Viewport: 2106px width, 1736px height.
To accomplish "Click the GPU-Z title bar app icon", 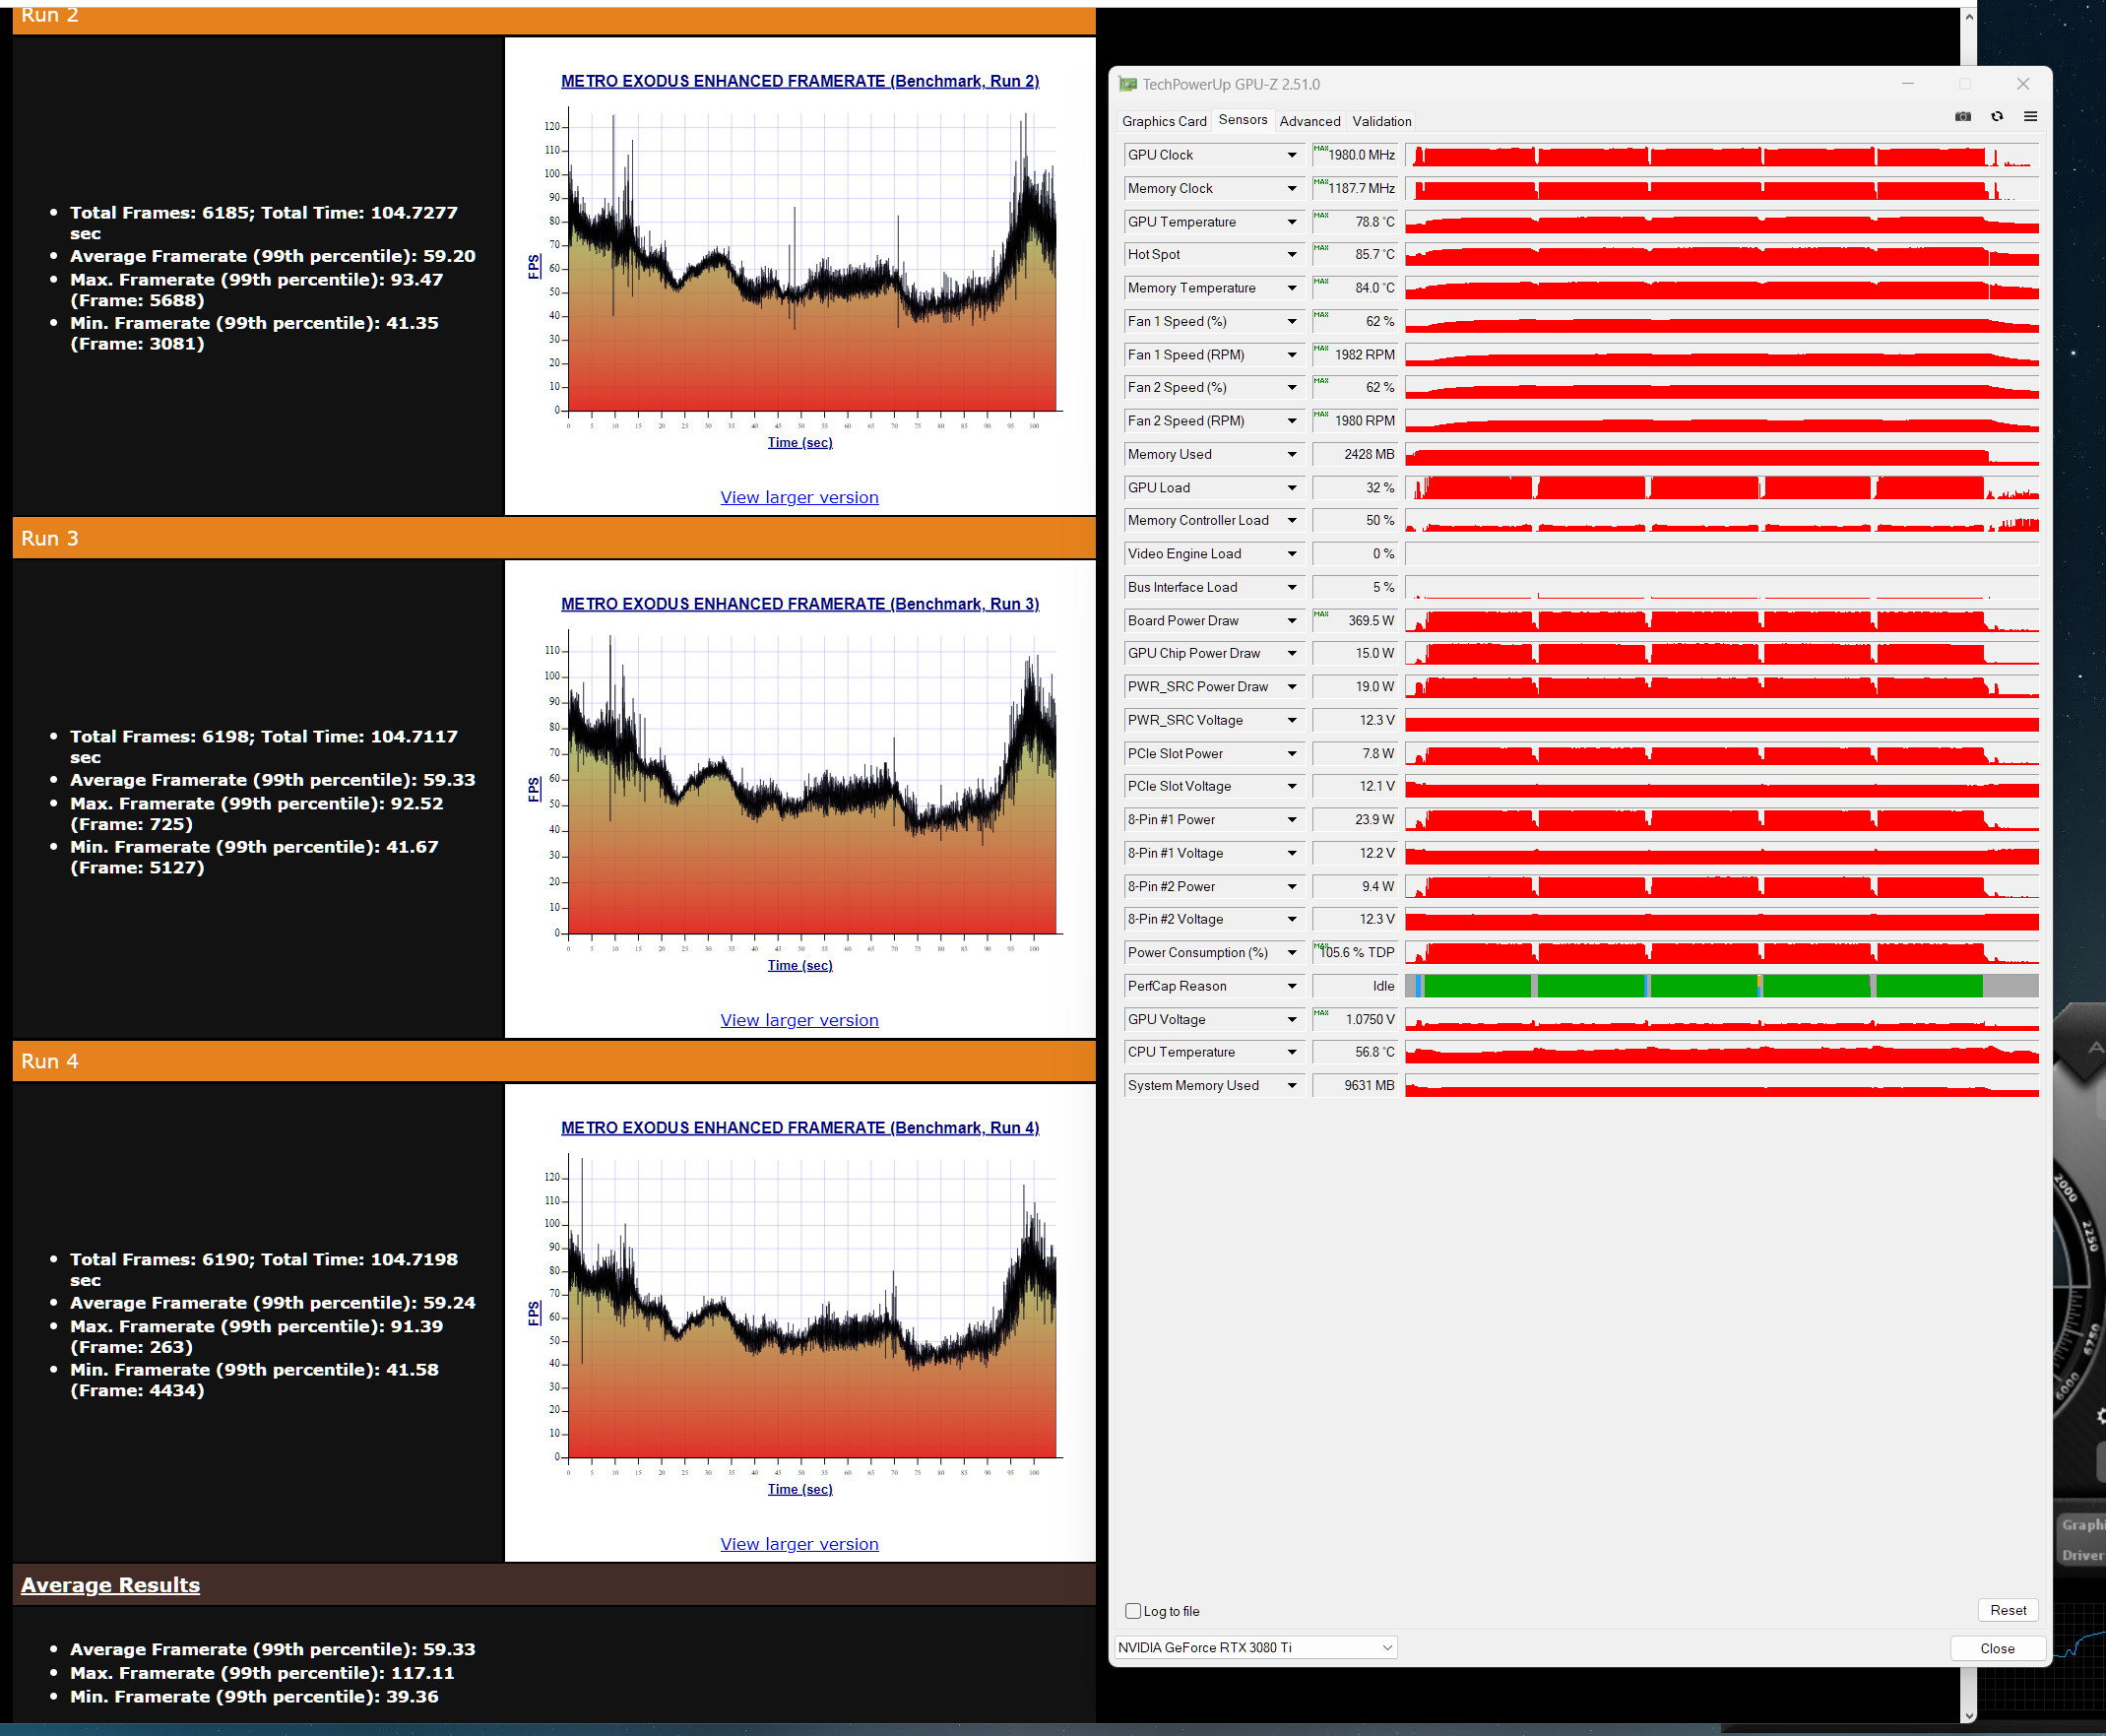I will click(1128, 85).
